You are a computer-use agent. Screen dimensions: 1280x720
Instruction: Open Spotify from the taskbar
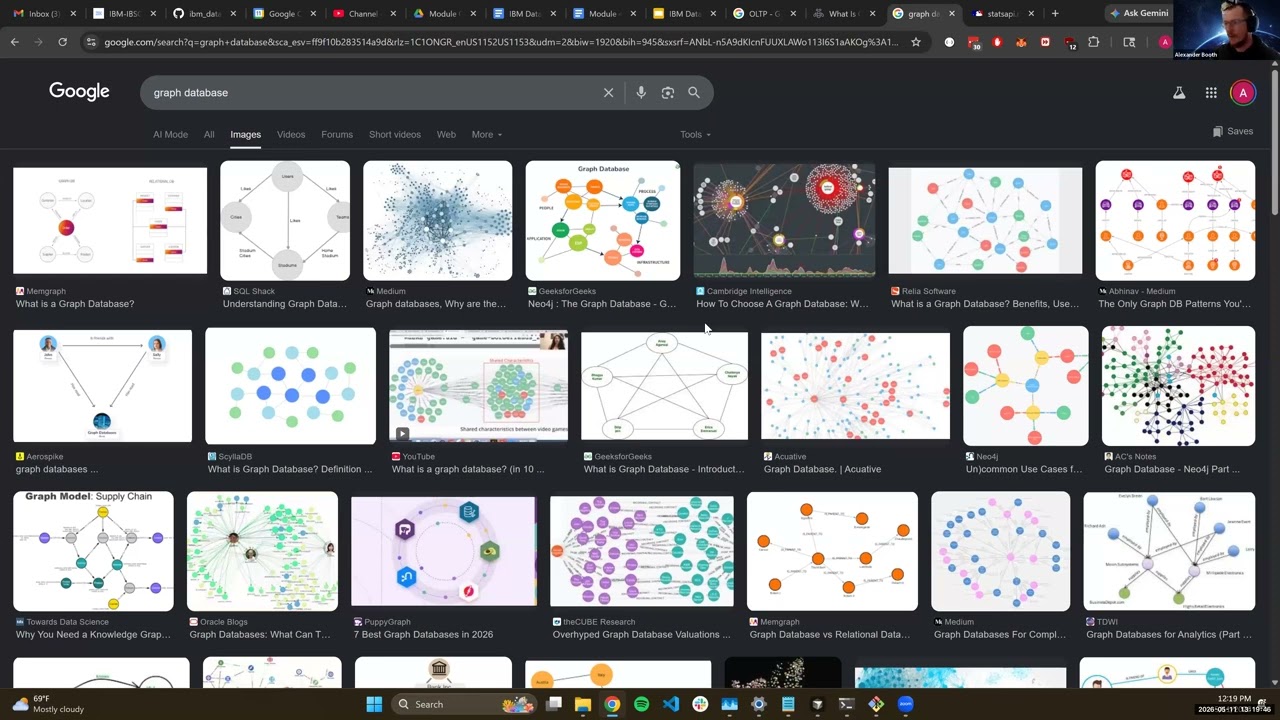coord(641,704)
